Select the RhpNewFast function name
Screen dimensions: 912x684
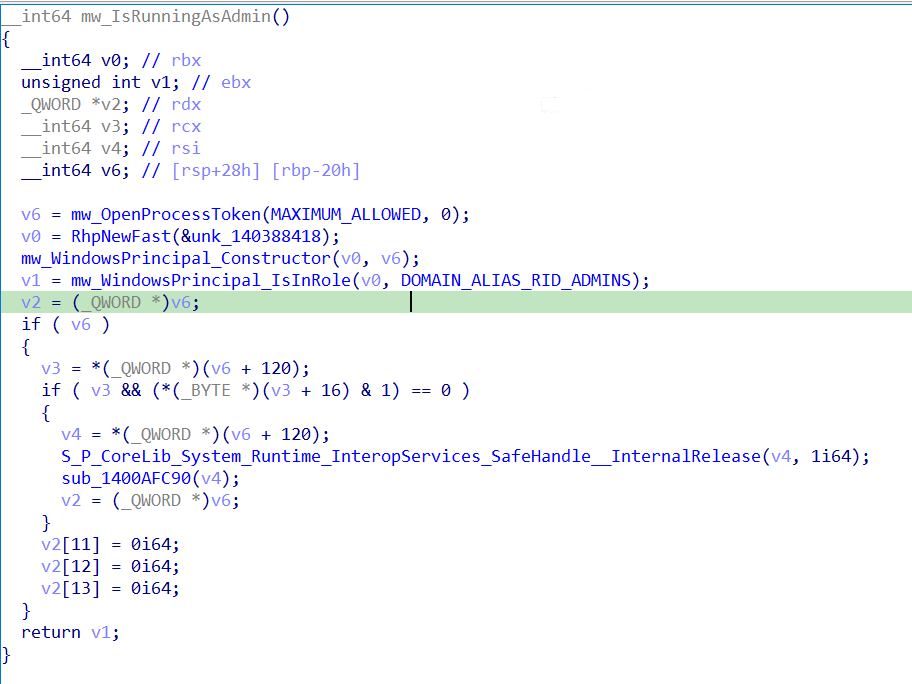click(x=123, y=236)
